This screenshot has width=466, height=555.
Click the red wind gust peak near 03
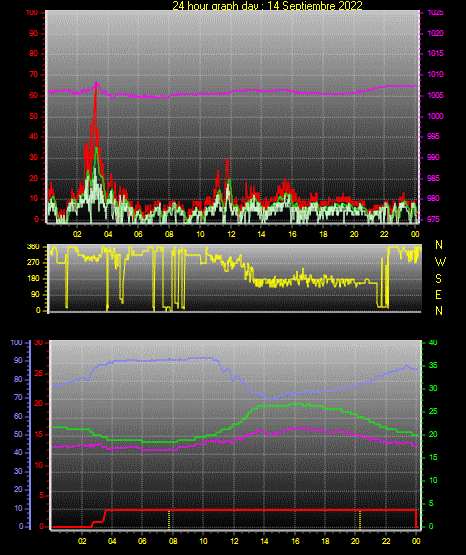(x=96, y=87)
